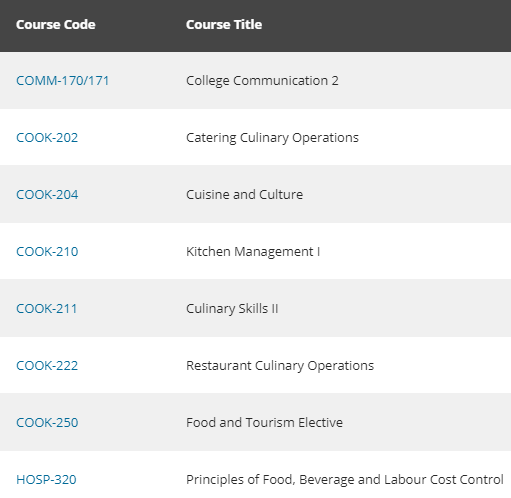Select the Restaurant Culinary Operations title
This screenshot has height=498, width=511.
click(280, 366)
